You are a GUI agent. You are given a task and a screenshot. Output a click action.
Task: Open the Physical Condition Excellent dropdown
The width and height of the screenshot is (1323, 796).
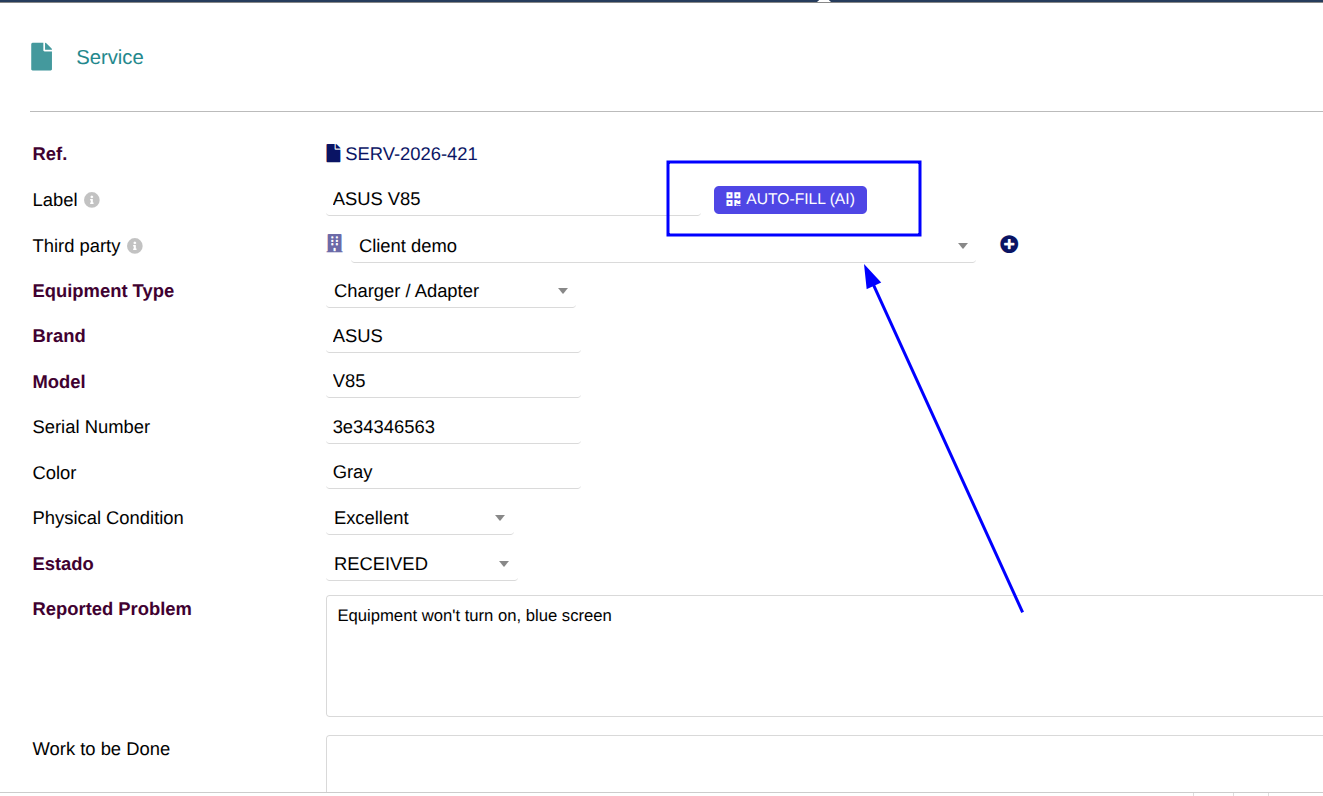[x=420, y=518]
